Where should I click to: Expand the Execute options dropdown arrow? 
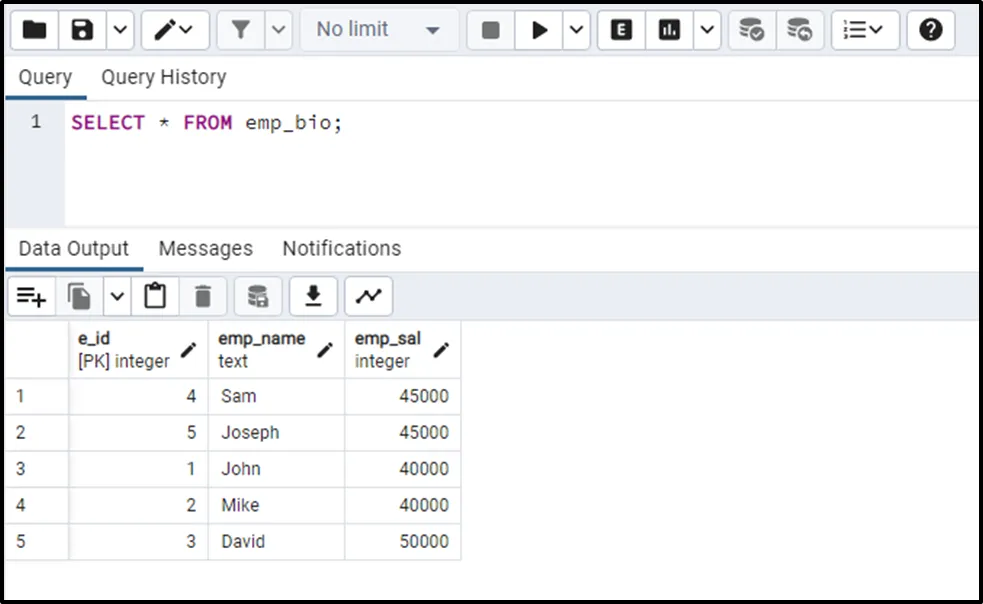tap(576, 30)
